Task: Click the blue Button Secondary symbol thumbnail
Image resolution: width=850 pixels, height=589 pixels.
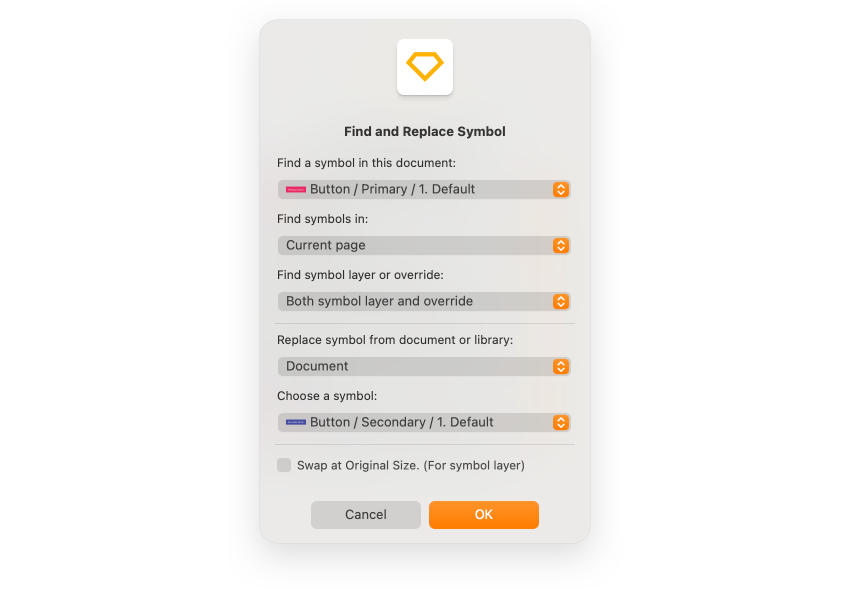Action: pos(296,422)
